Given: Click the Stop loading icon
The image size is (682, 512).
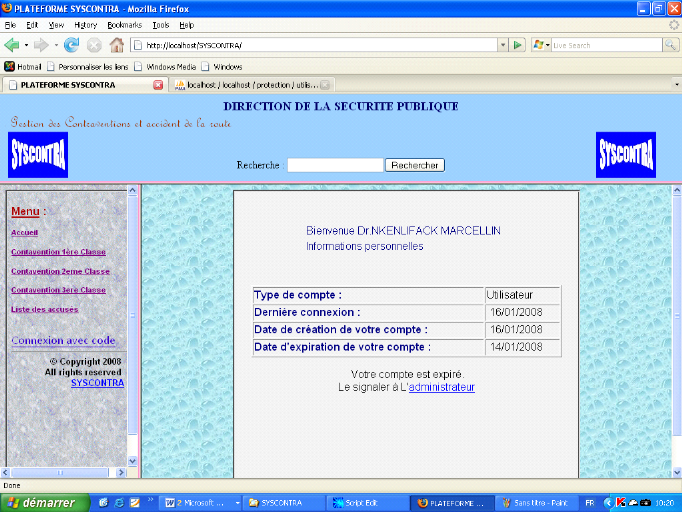Looking at the screenshot, I should pyautogui.click(x=94, y=45).
